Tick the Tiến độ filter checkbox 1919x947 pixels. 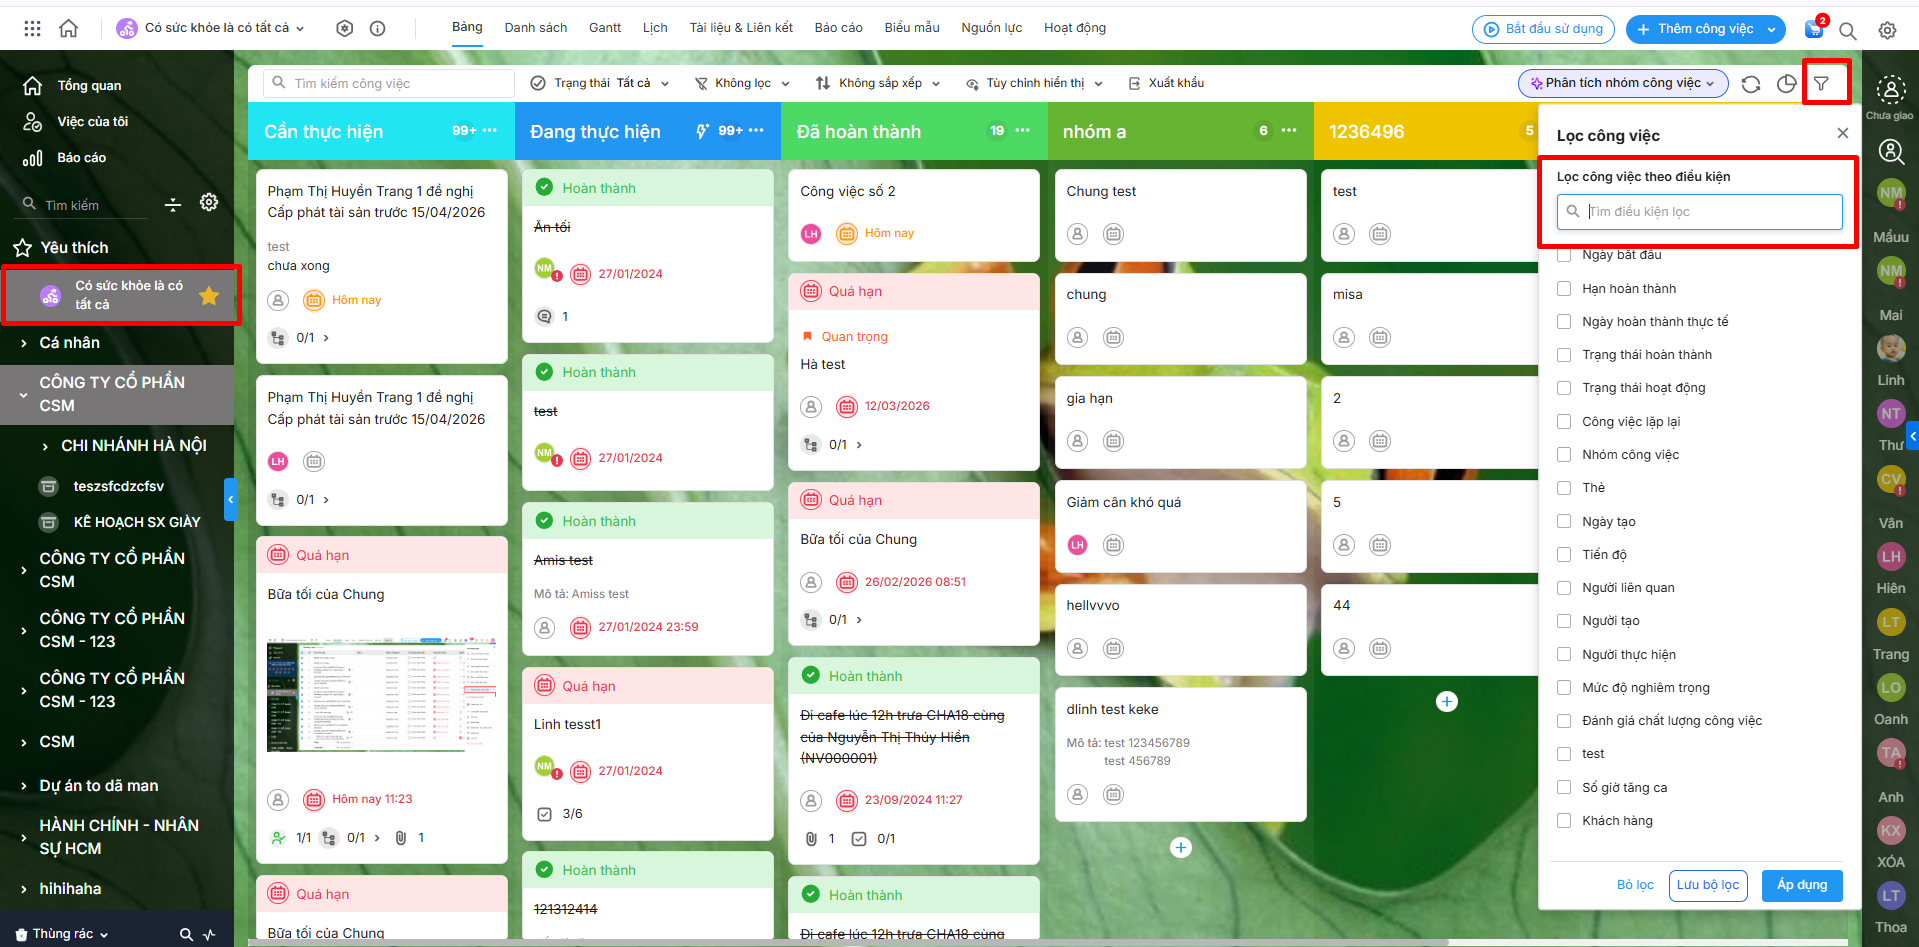[x=1564, y=555]
